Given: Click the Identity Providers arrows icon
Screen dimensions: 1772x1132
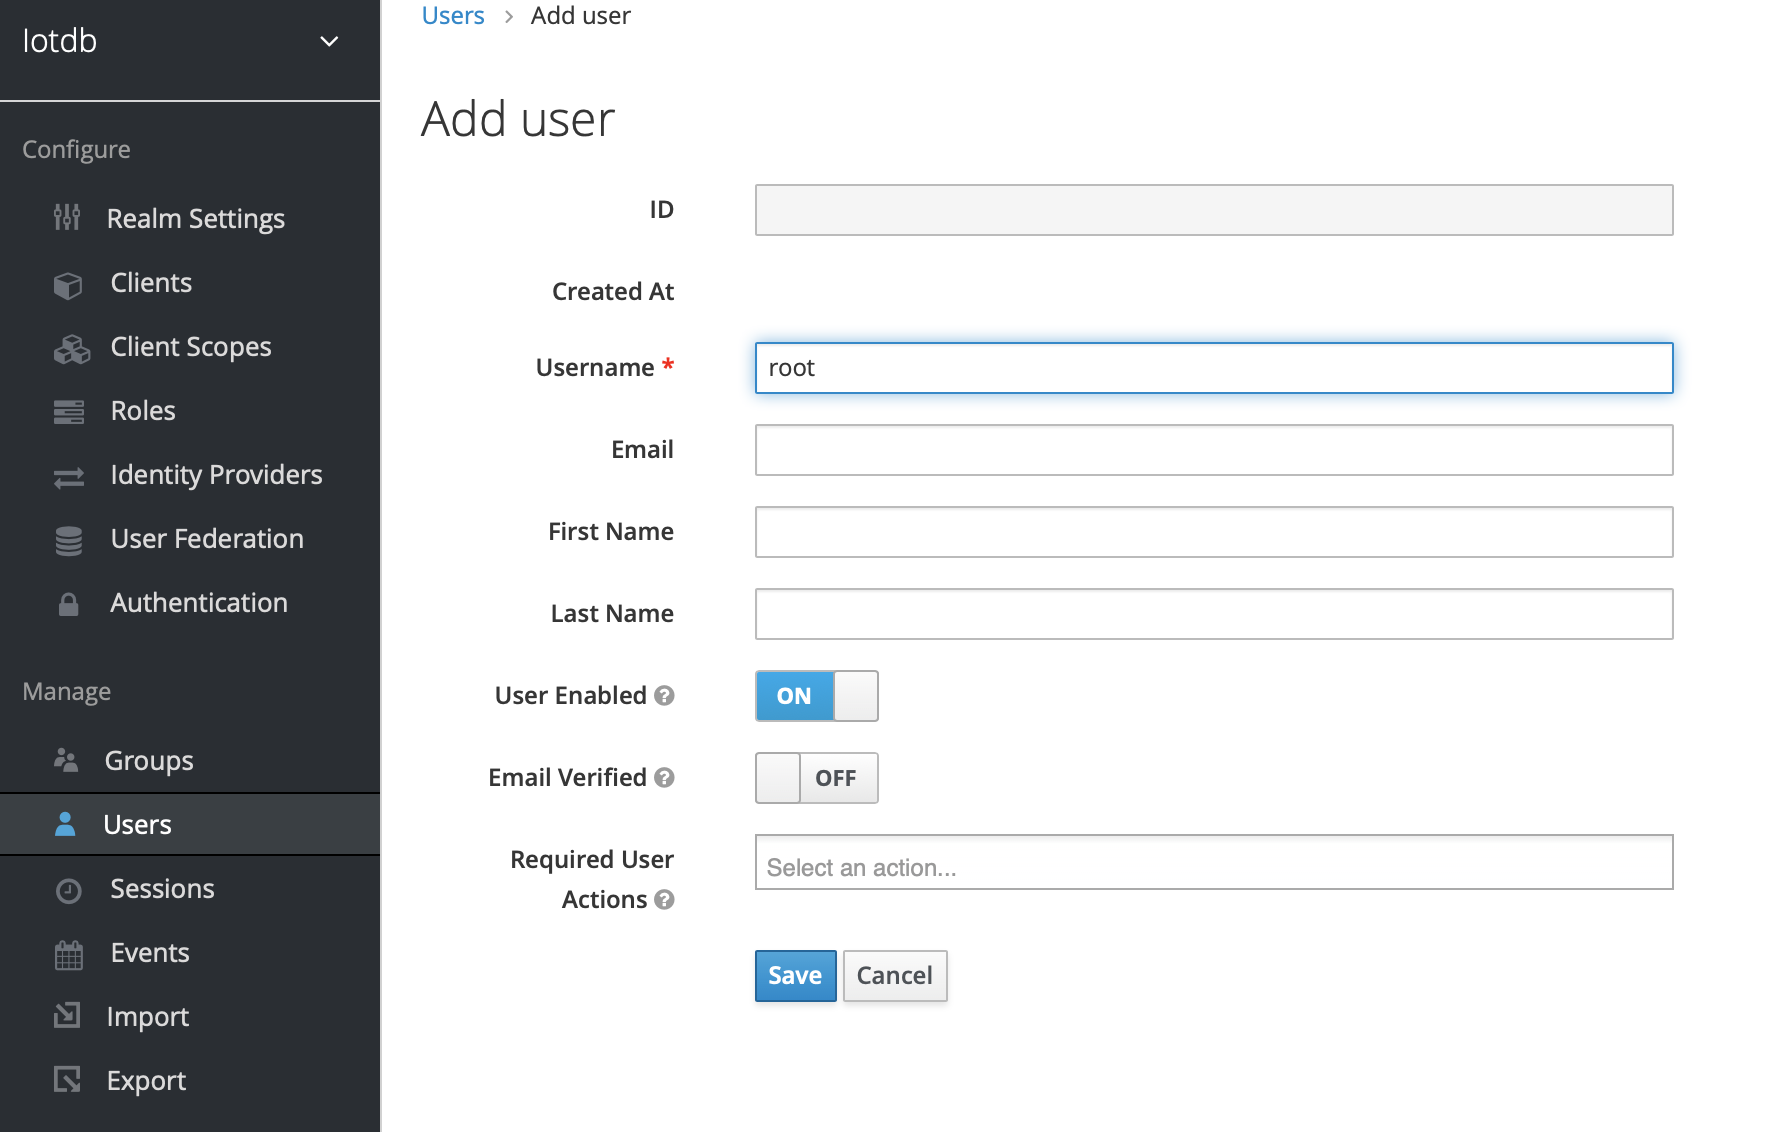Looking at the screenshot, I should (69, 477).
